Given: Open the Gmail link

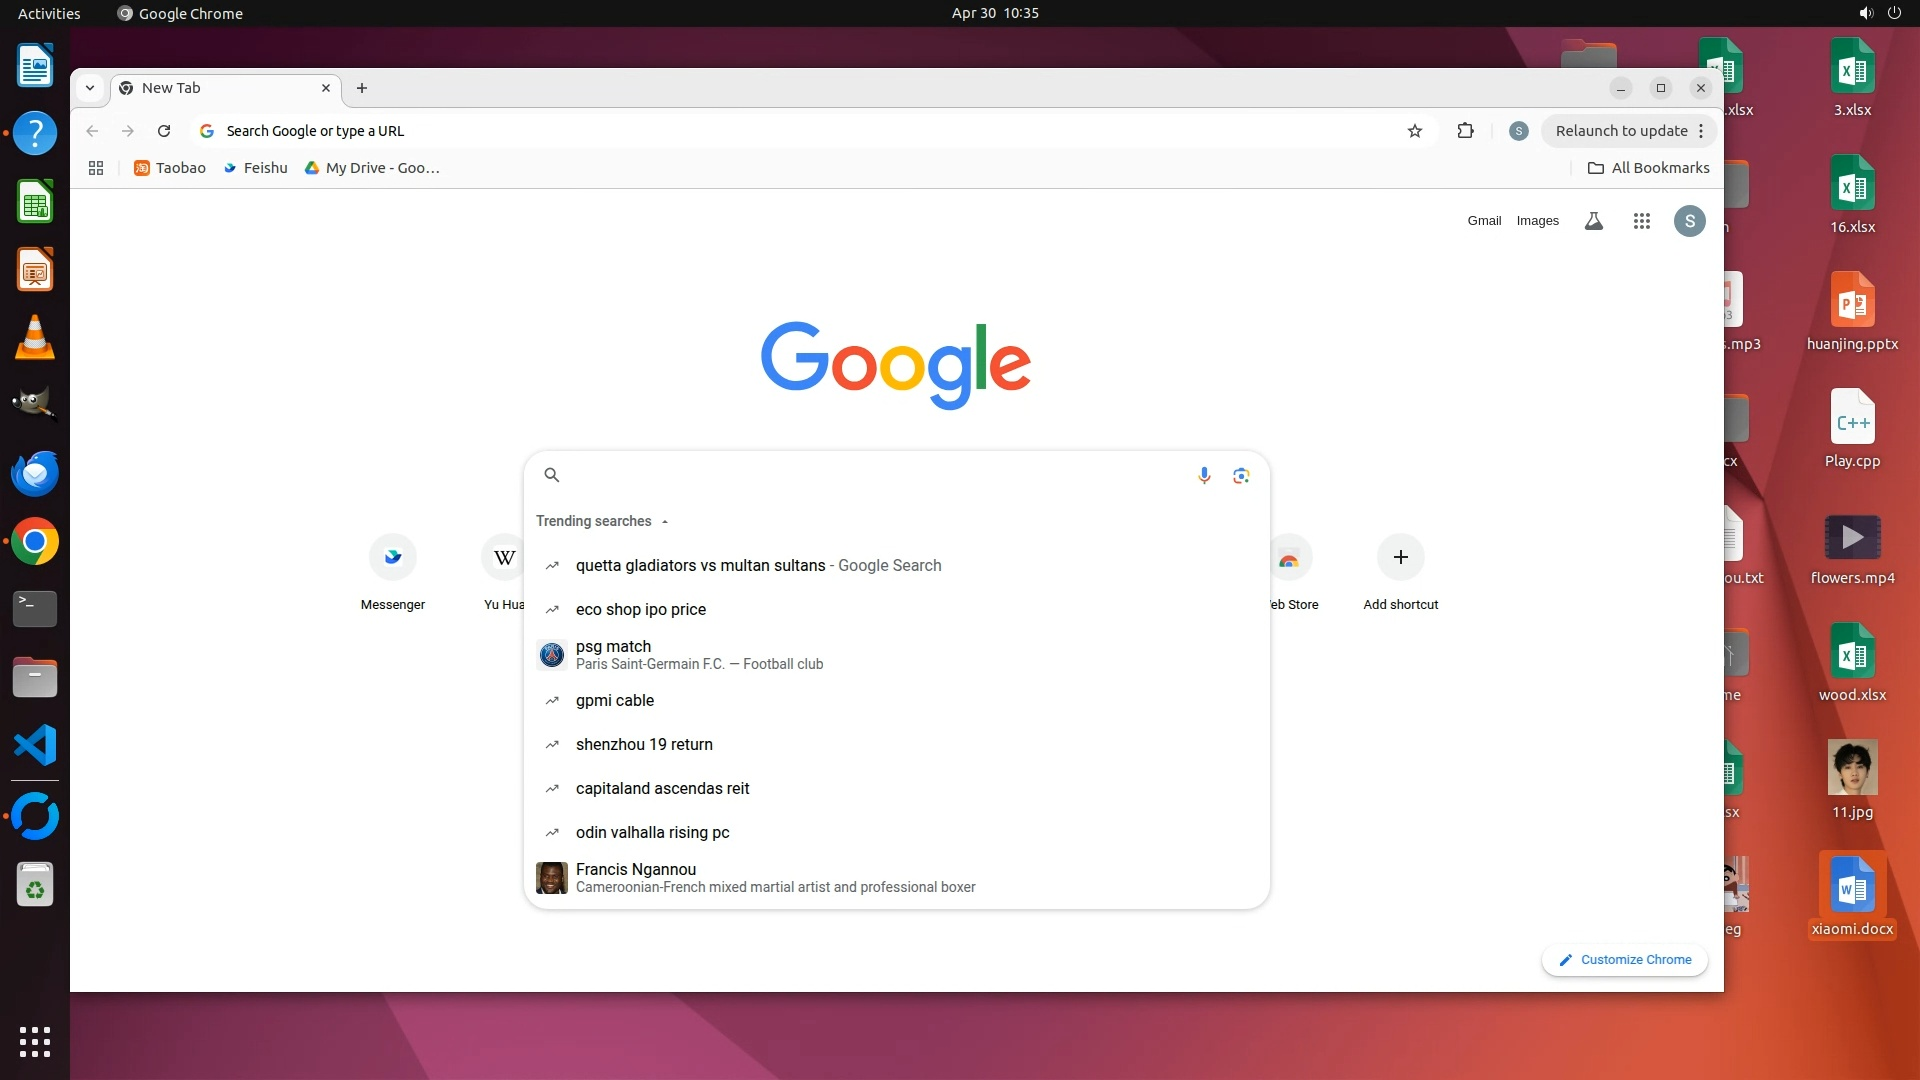Looking at the screenshot, I should [x=1484, y=221].
